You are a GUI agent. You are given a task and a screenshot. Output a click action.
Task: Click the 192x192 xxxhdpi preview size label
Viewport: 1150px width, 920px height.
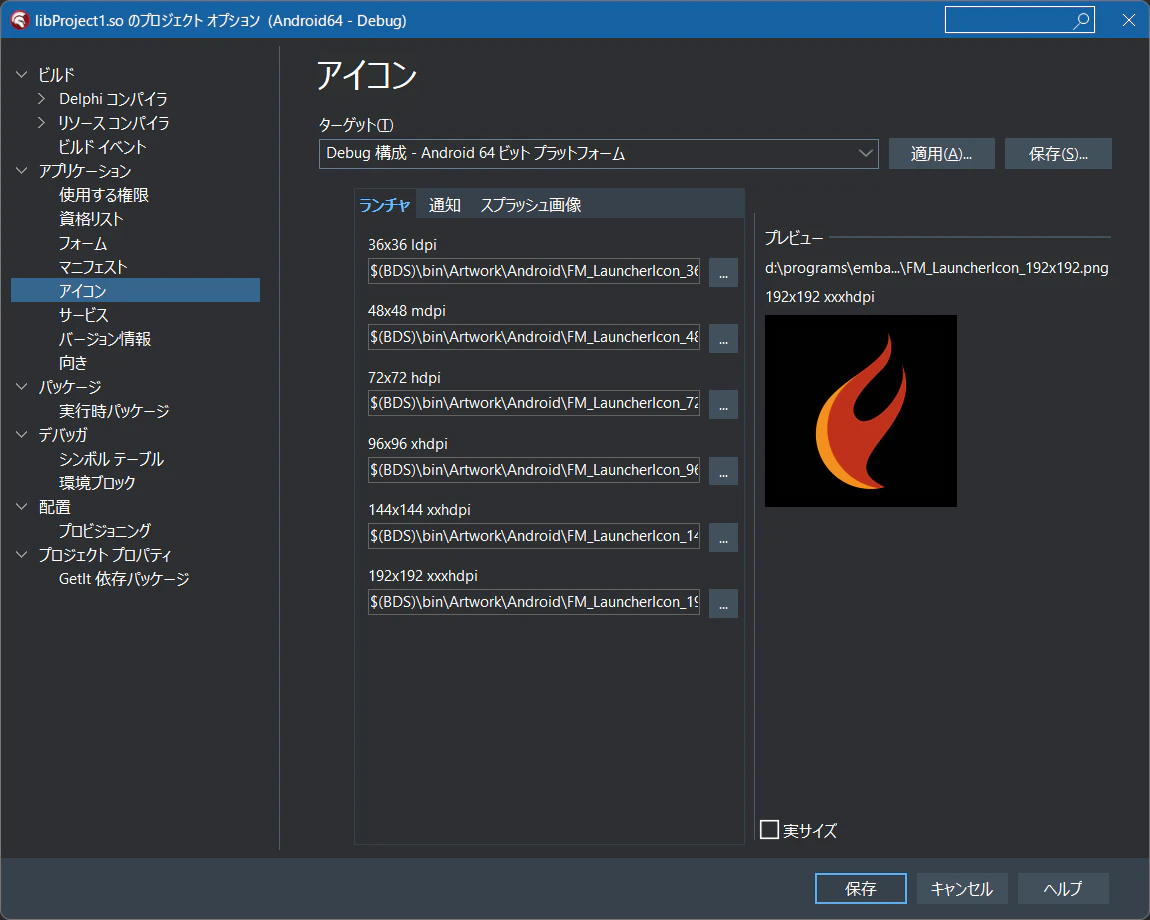820,296
